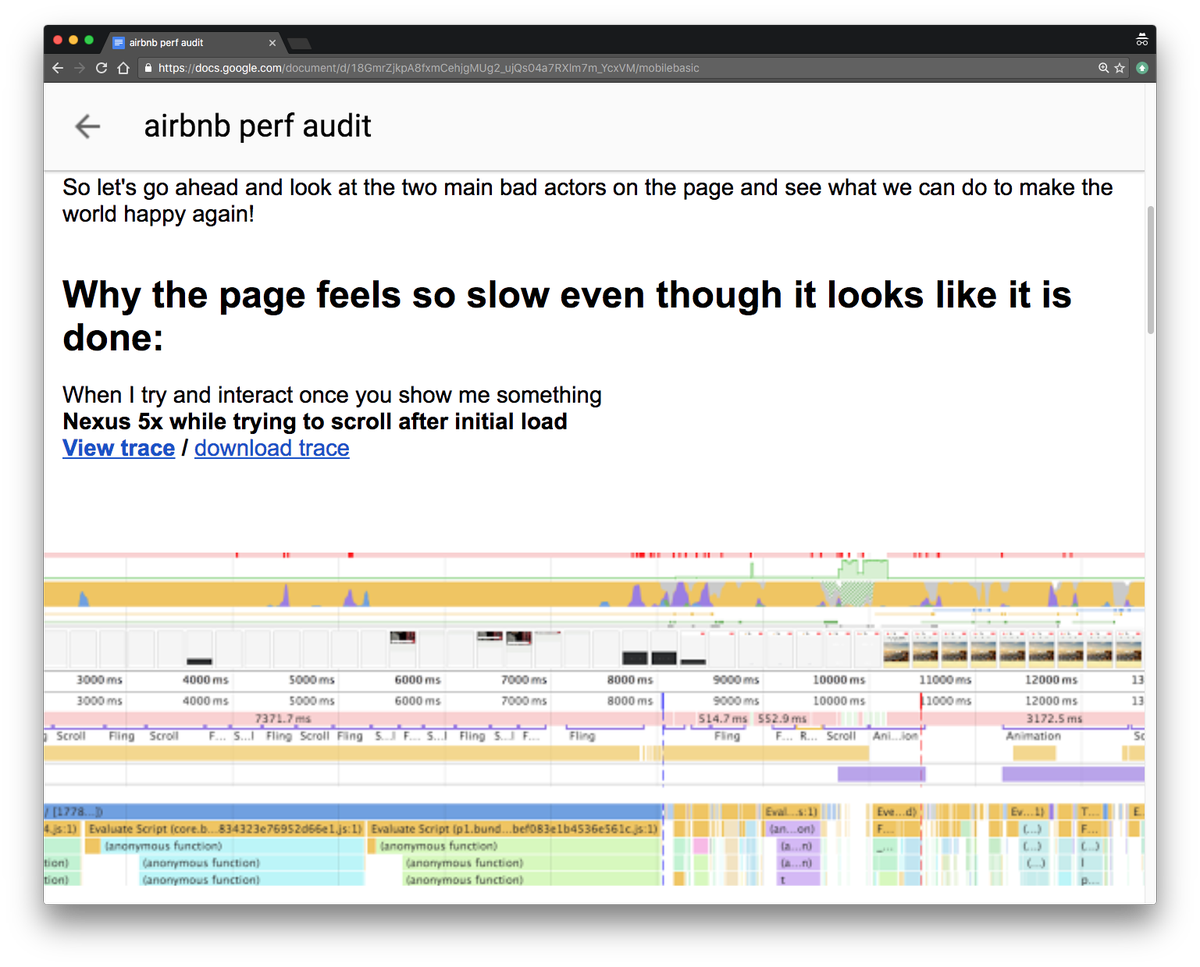1200x967 pixels.
Task: Open the 'download trace' link
Action: (x=272, y=448)
